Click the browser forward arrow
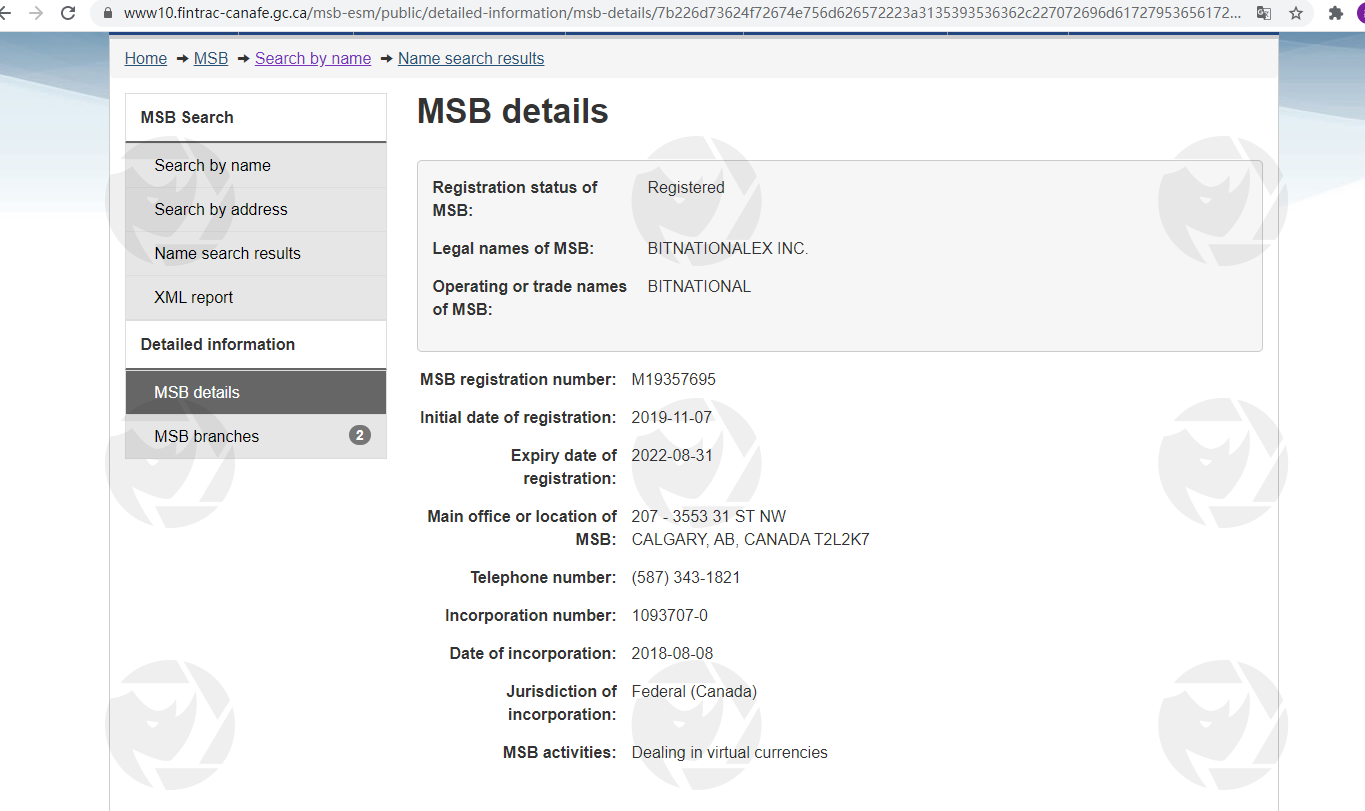The height and width of the screenshot is (811, 1365). coord(36,13)
